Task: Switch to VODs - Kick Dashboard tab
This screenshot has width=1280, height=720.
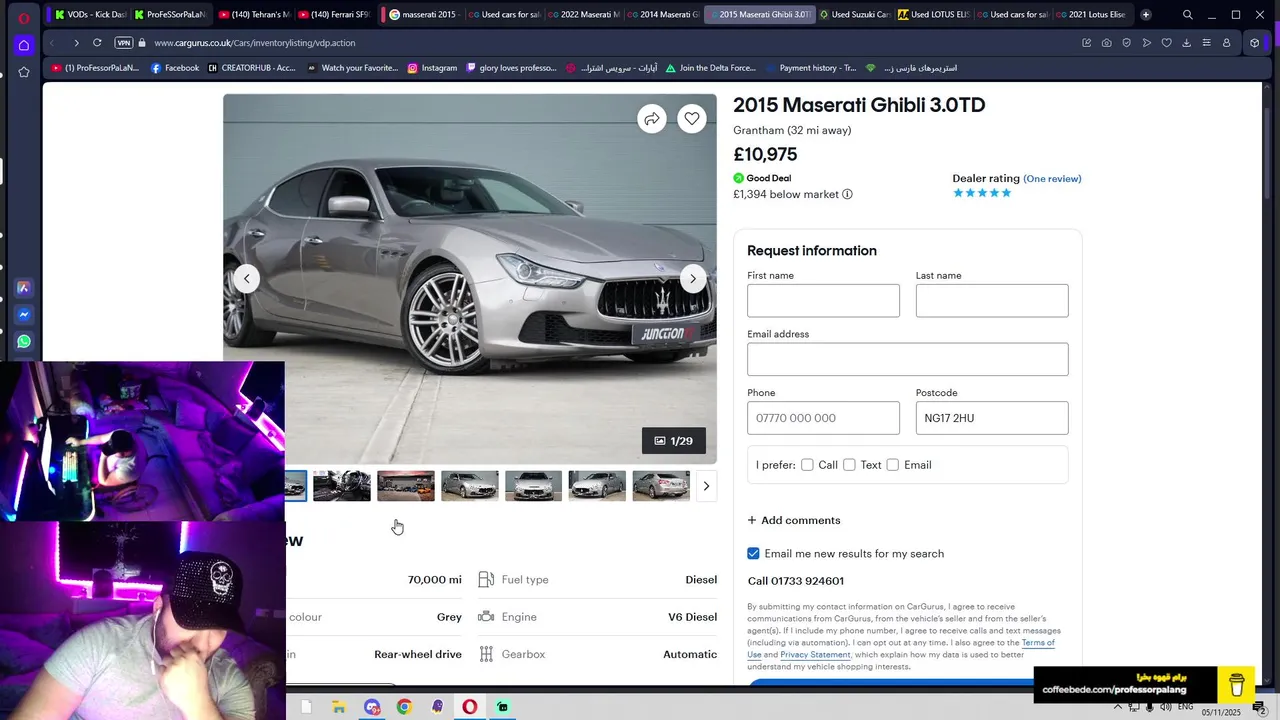Action: [90, 15]
